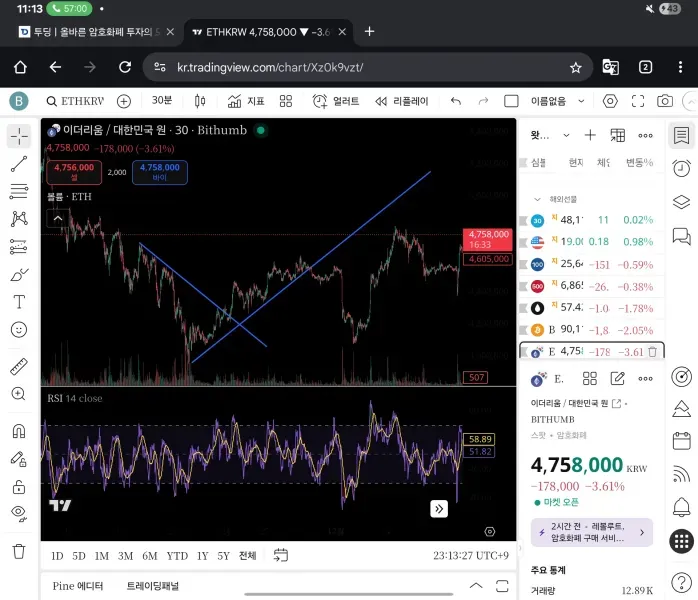
Task: Add symbol to the watchlist
Action: (590, 135)
